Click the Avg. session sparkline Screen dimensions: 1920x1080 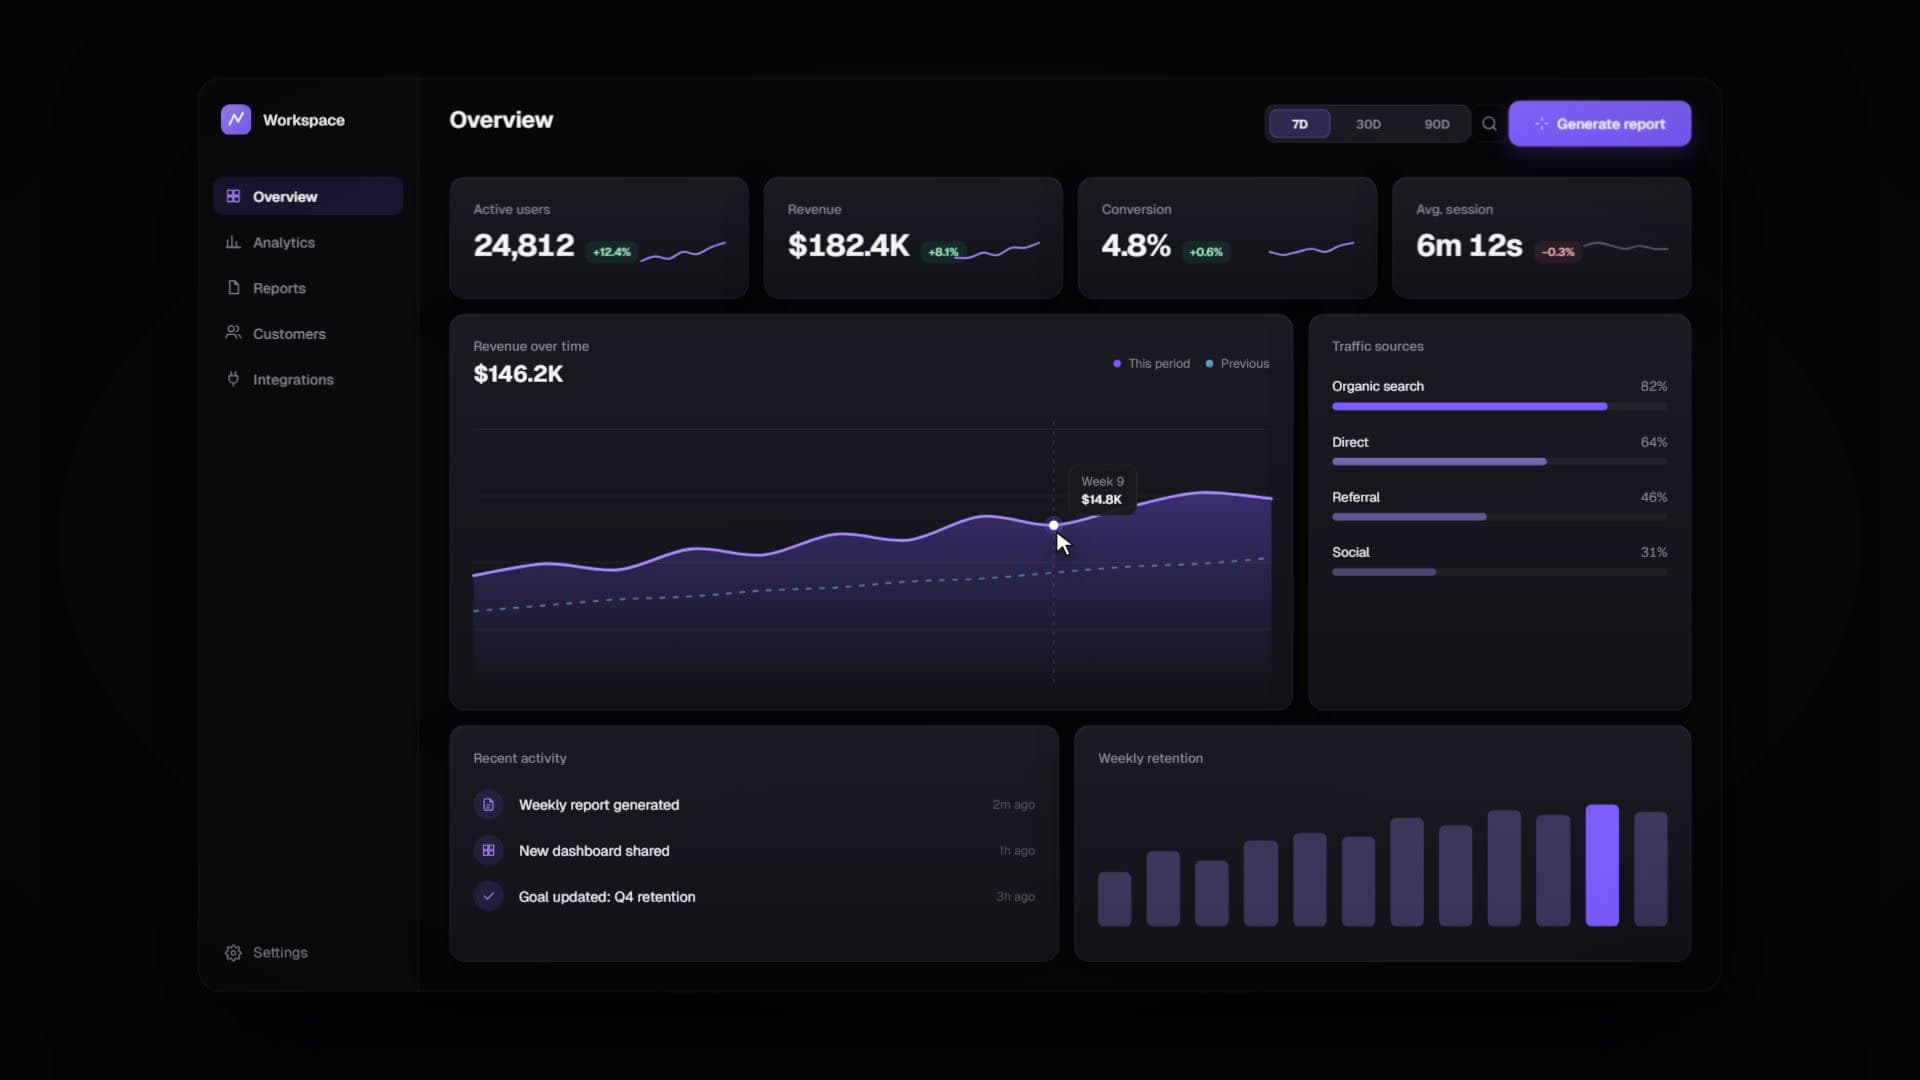1626,246
